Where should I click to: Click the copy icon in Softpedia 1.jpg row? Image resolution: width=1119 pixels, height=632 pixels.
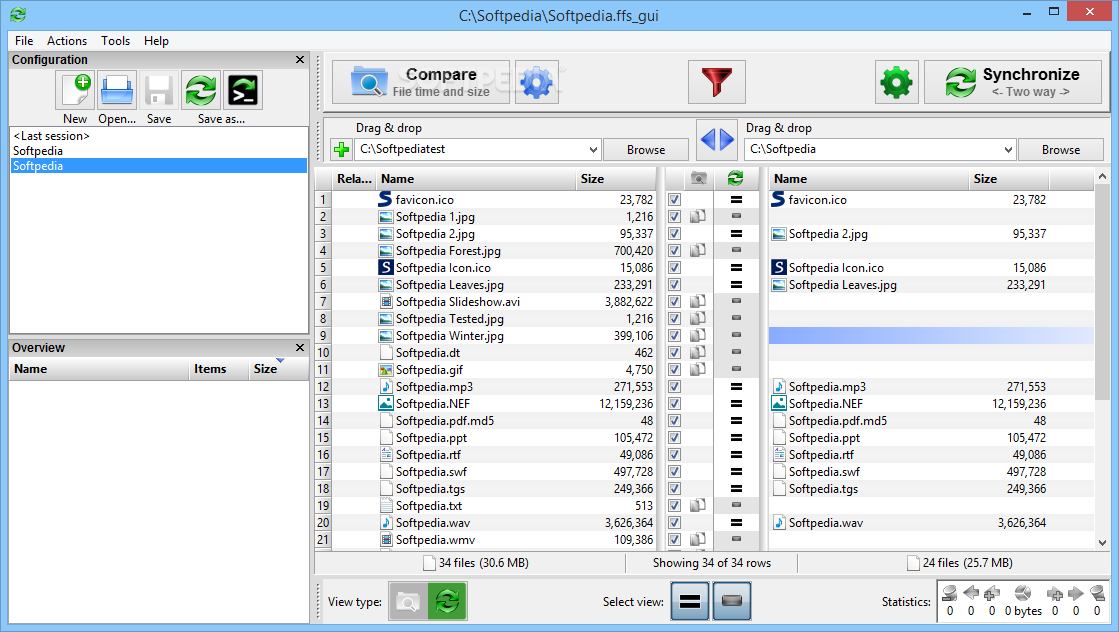(698, 216)
